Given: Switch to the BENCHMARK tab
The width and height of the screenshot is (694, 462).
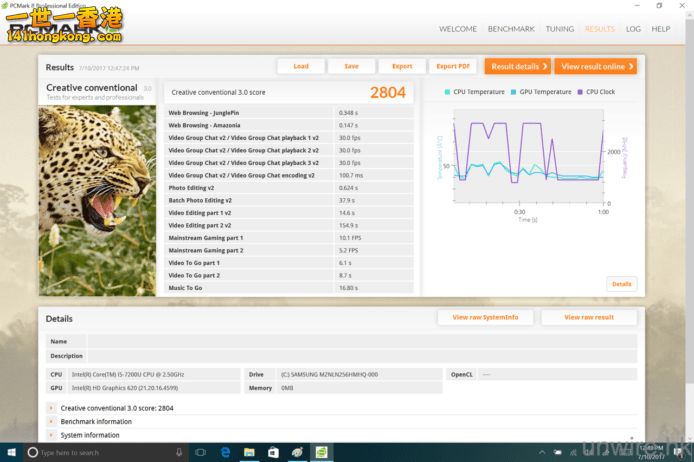Looking at the screenshot, I should pos(511,29).
